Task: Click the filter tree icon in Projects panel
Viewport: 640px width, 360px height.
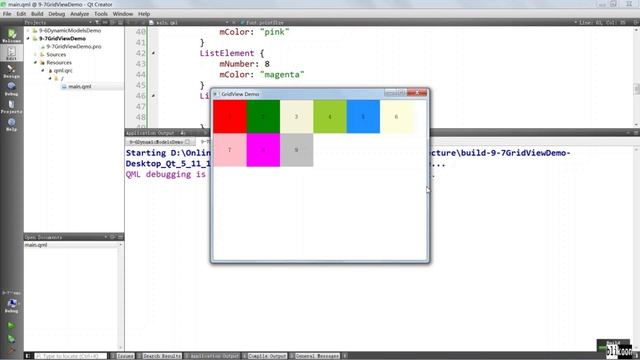Action: [97, 22]
